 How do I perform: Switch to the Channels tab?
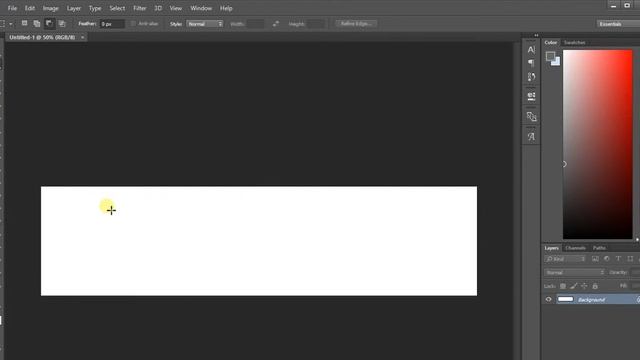pos(576,248)
